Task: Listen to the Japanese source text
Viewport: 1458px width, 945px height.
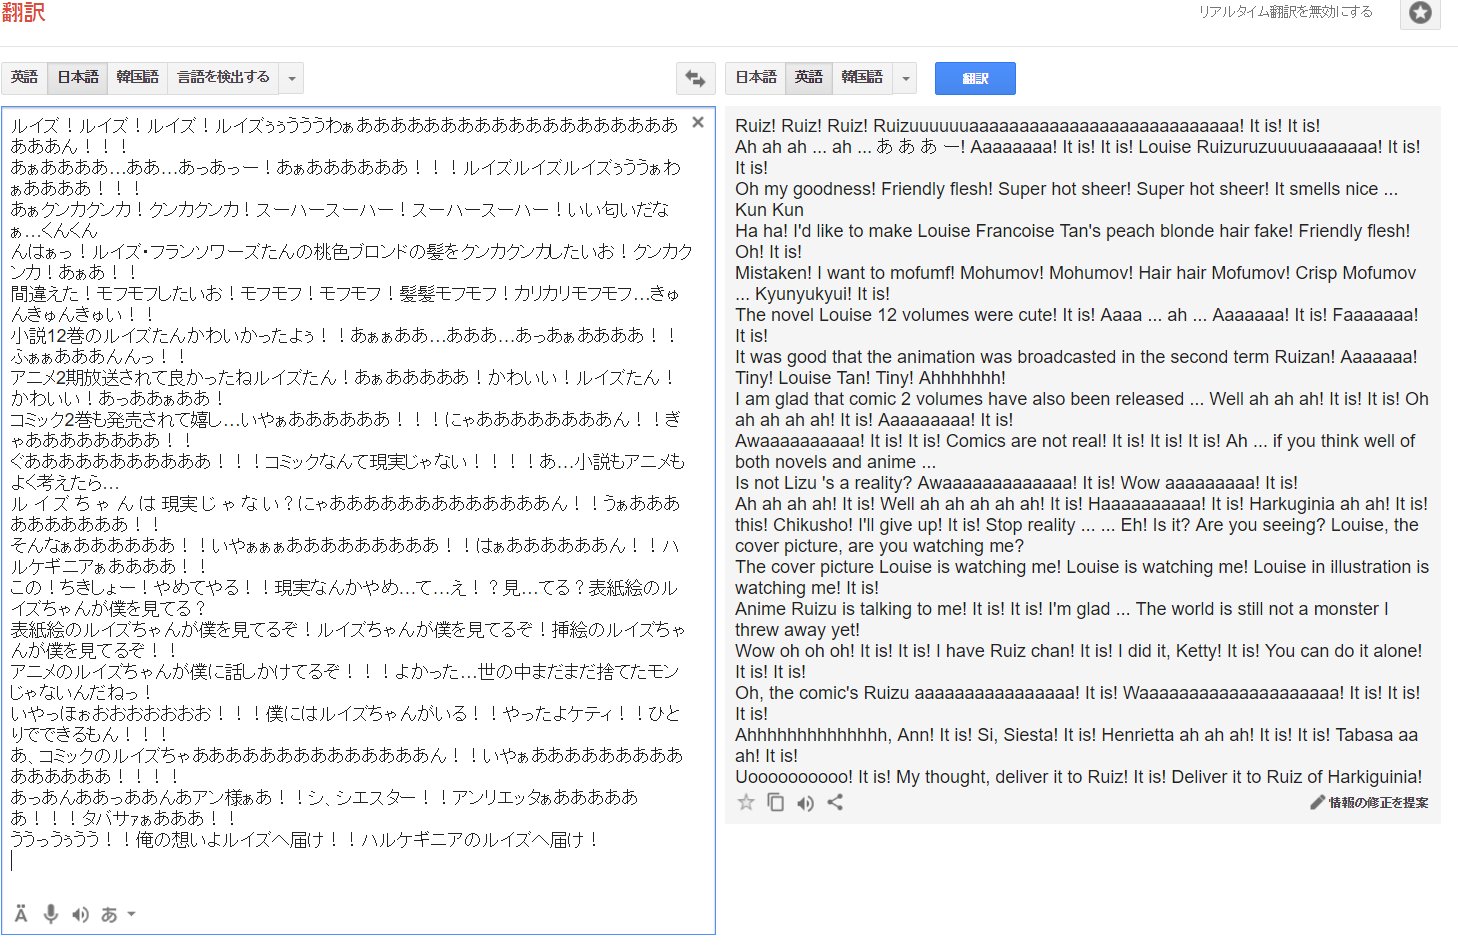Action: pos(80,913)
